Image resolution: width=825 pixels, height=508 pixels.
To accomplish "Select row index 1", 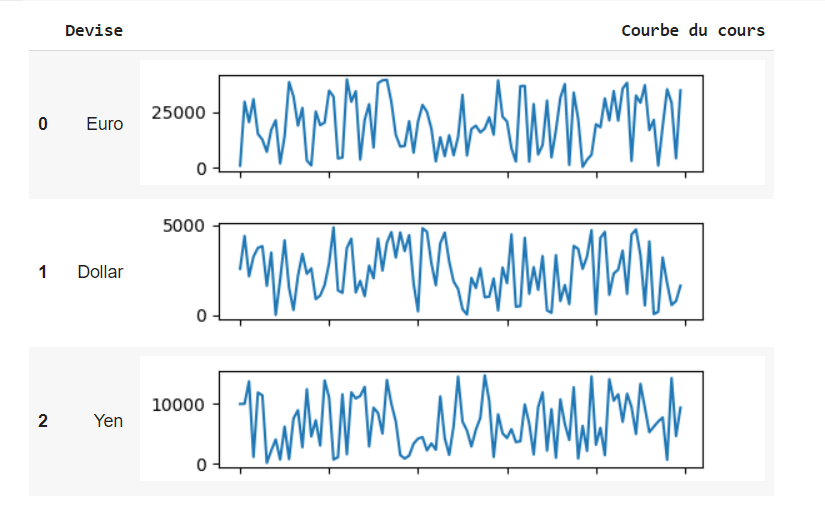I will click(x=43, y=271).
